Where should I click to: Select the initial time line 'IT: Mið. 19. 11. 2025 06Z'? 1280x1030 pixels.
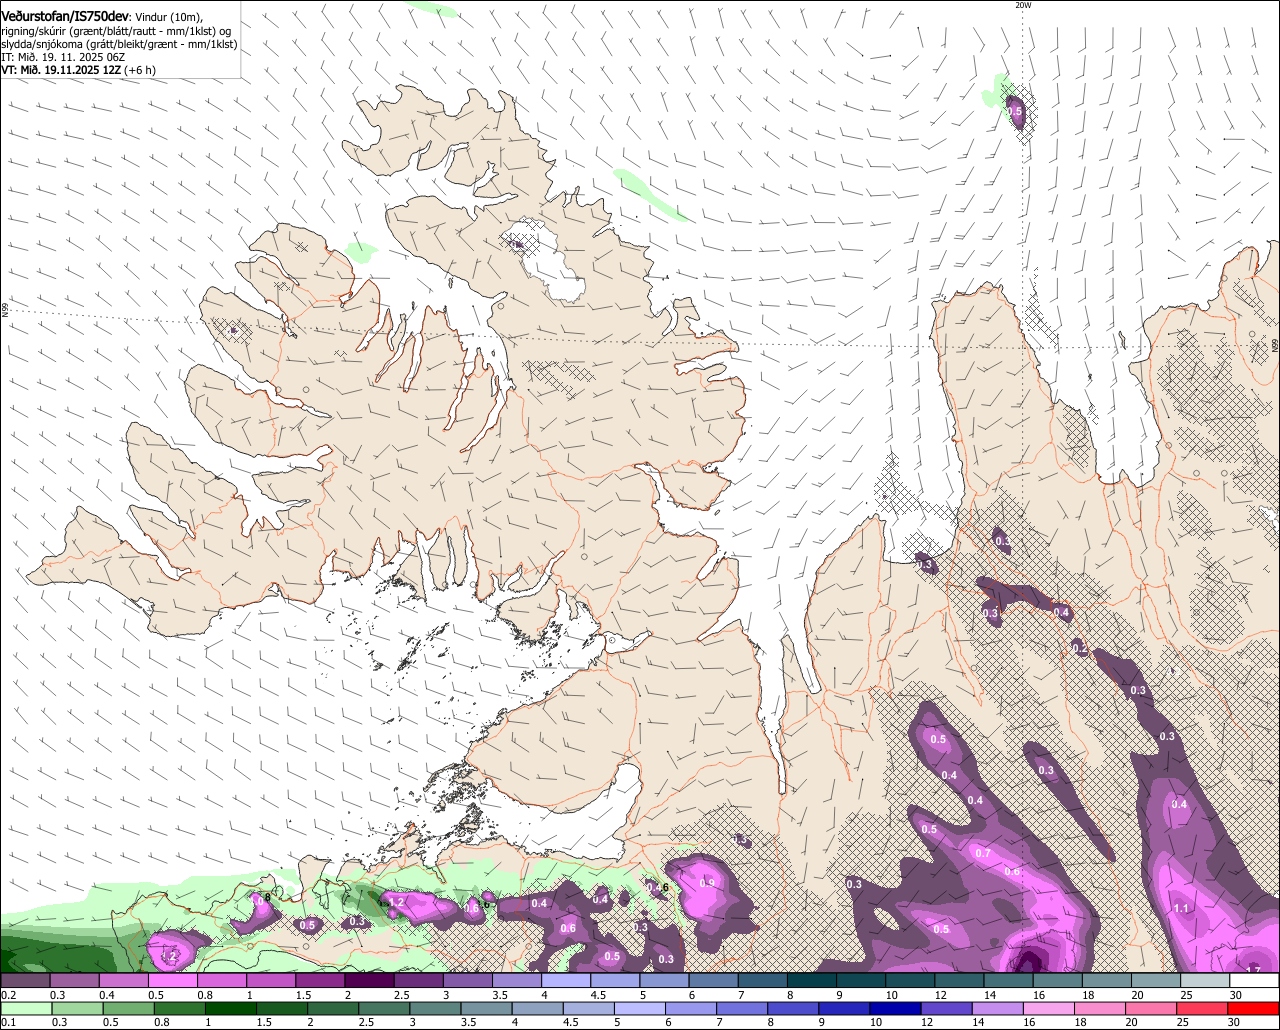coord(61,57)
